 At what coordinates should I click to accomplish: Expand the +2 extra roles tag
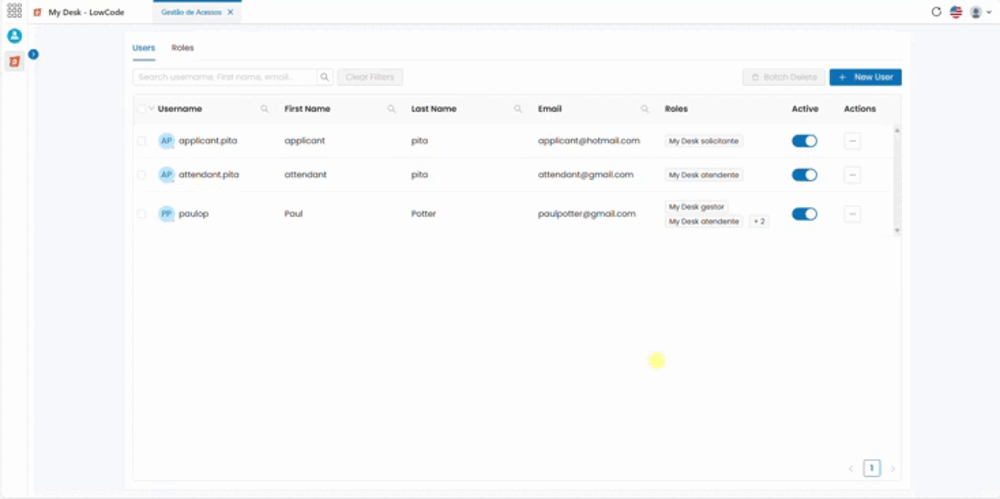coord(758,221)
